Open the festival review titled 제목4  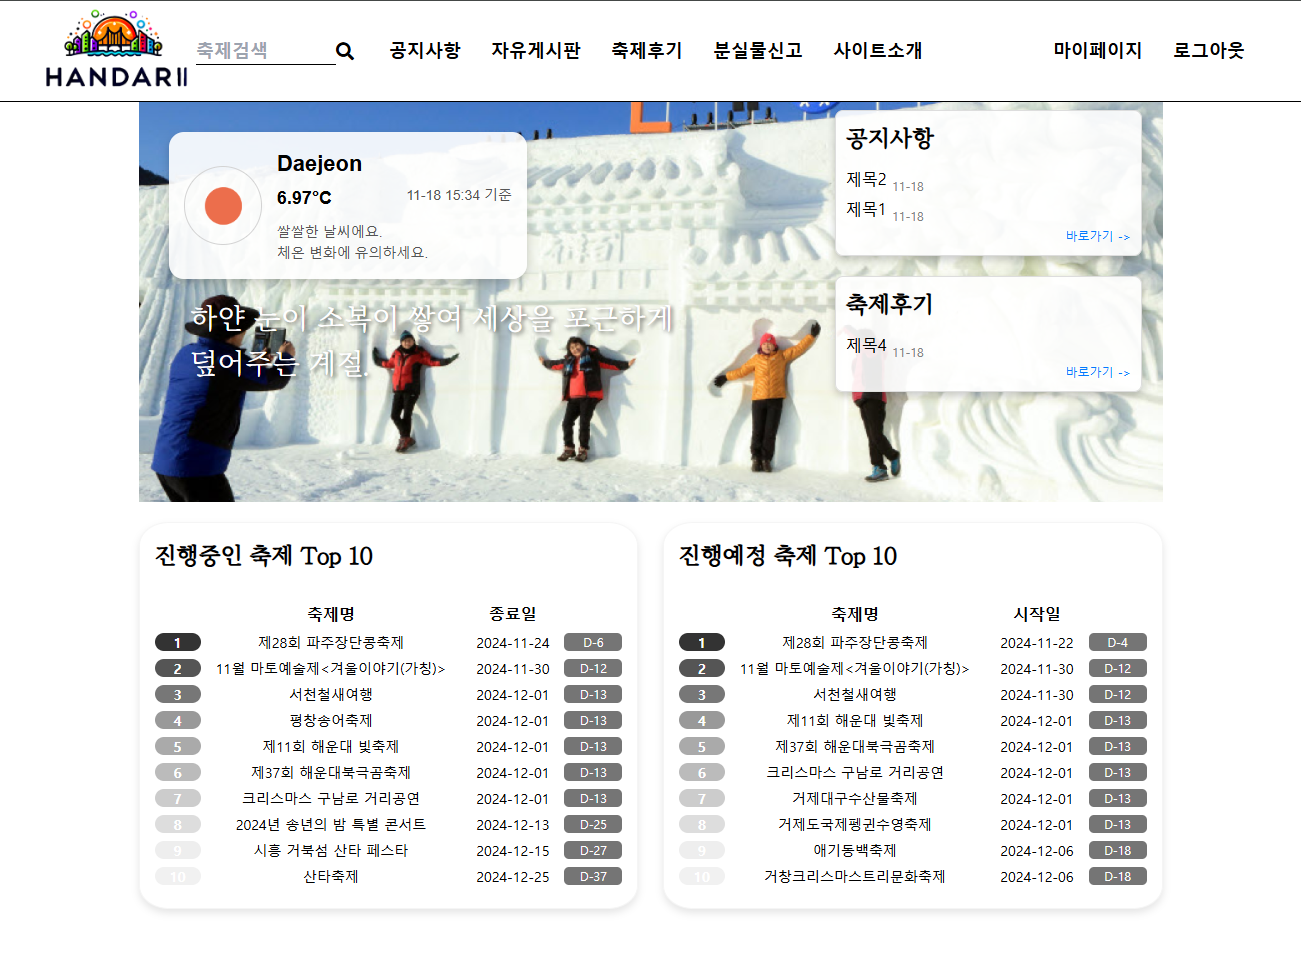866,345
